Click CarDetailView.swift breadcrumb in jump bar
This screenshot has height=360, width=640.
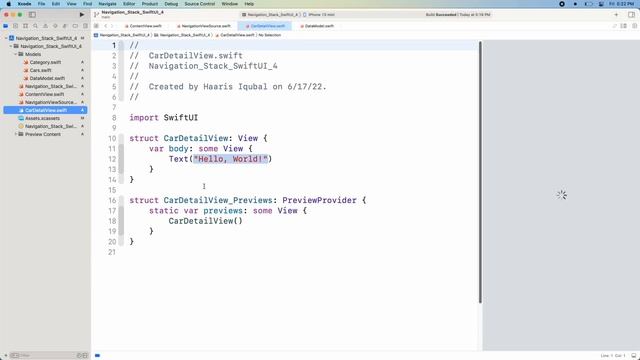click(235, 35)
